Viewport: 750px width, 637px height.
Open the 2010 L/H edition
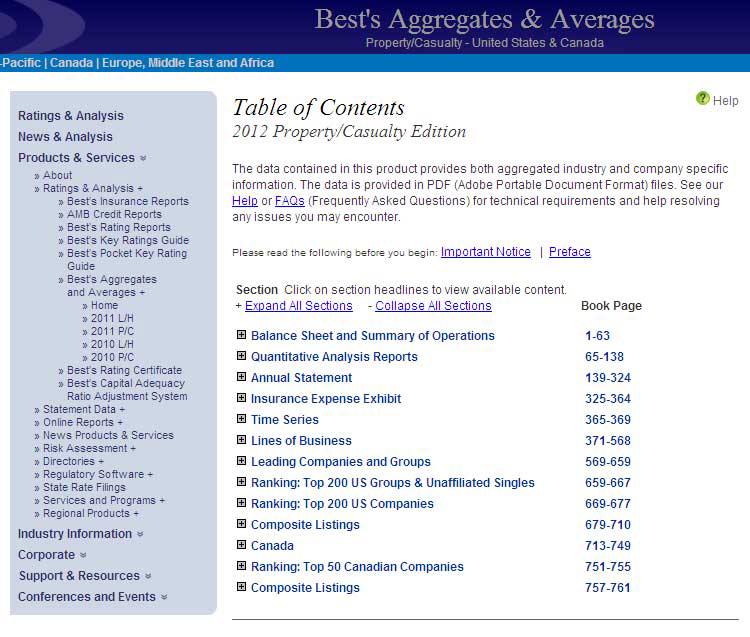pos(112,344)
